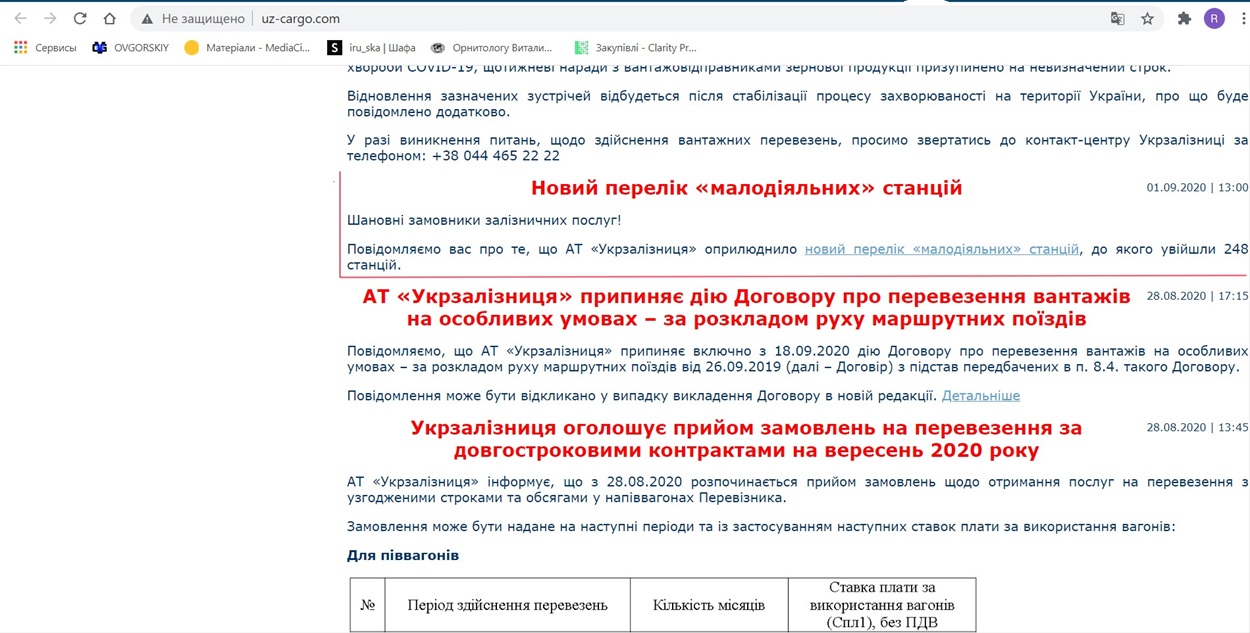Click heading Новий перелік «малодіяльних» станцій
This screenshot has width=1250, height=633.
pos(746,187)
